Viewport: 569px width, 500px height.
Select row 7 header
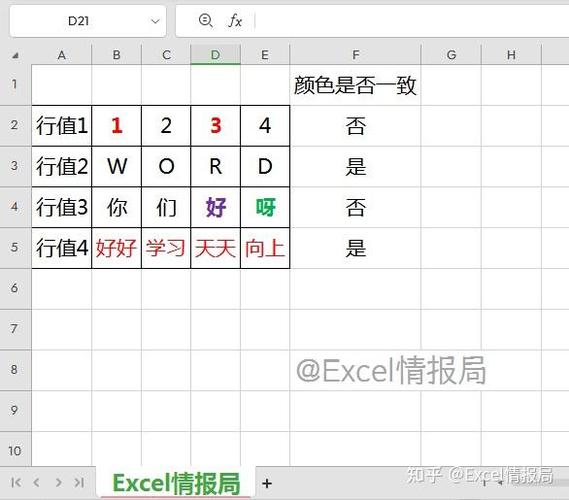[x=15, y=329]
